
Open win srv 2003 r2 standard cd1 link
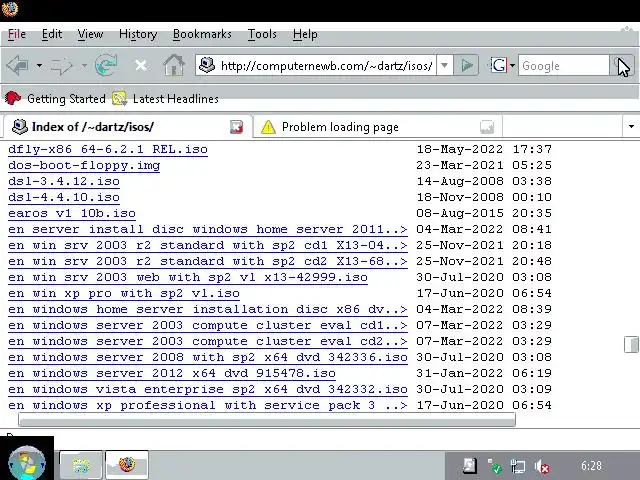pos(208,245)
